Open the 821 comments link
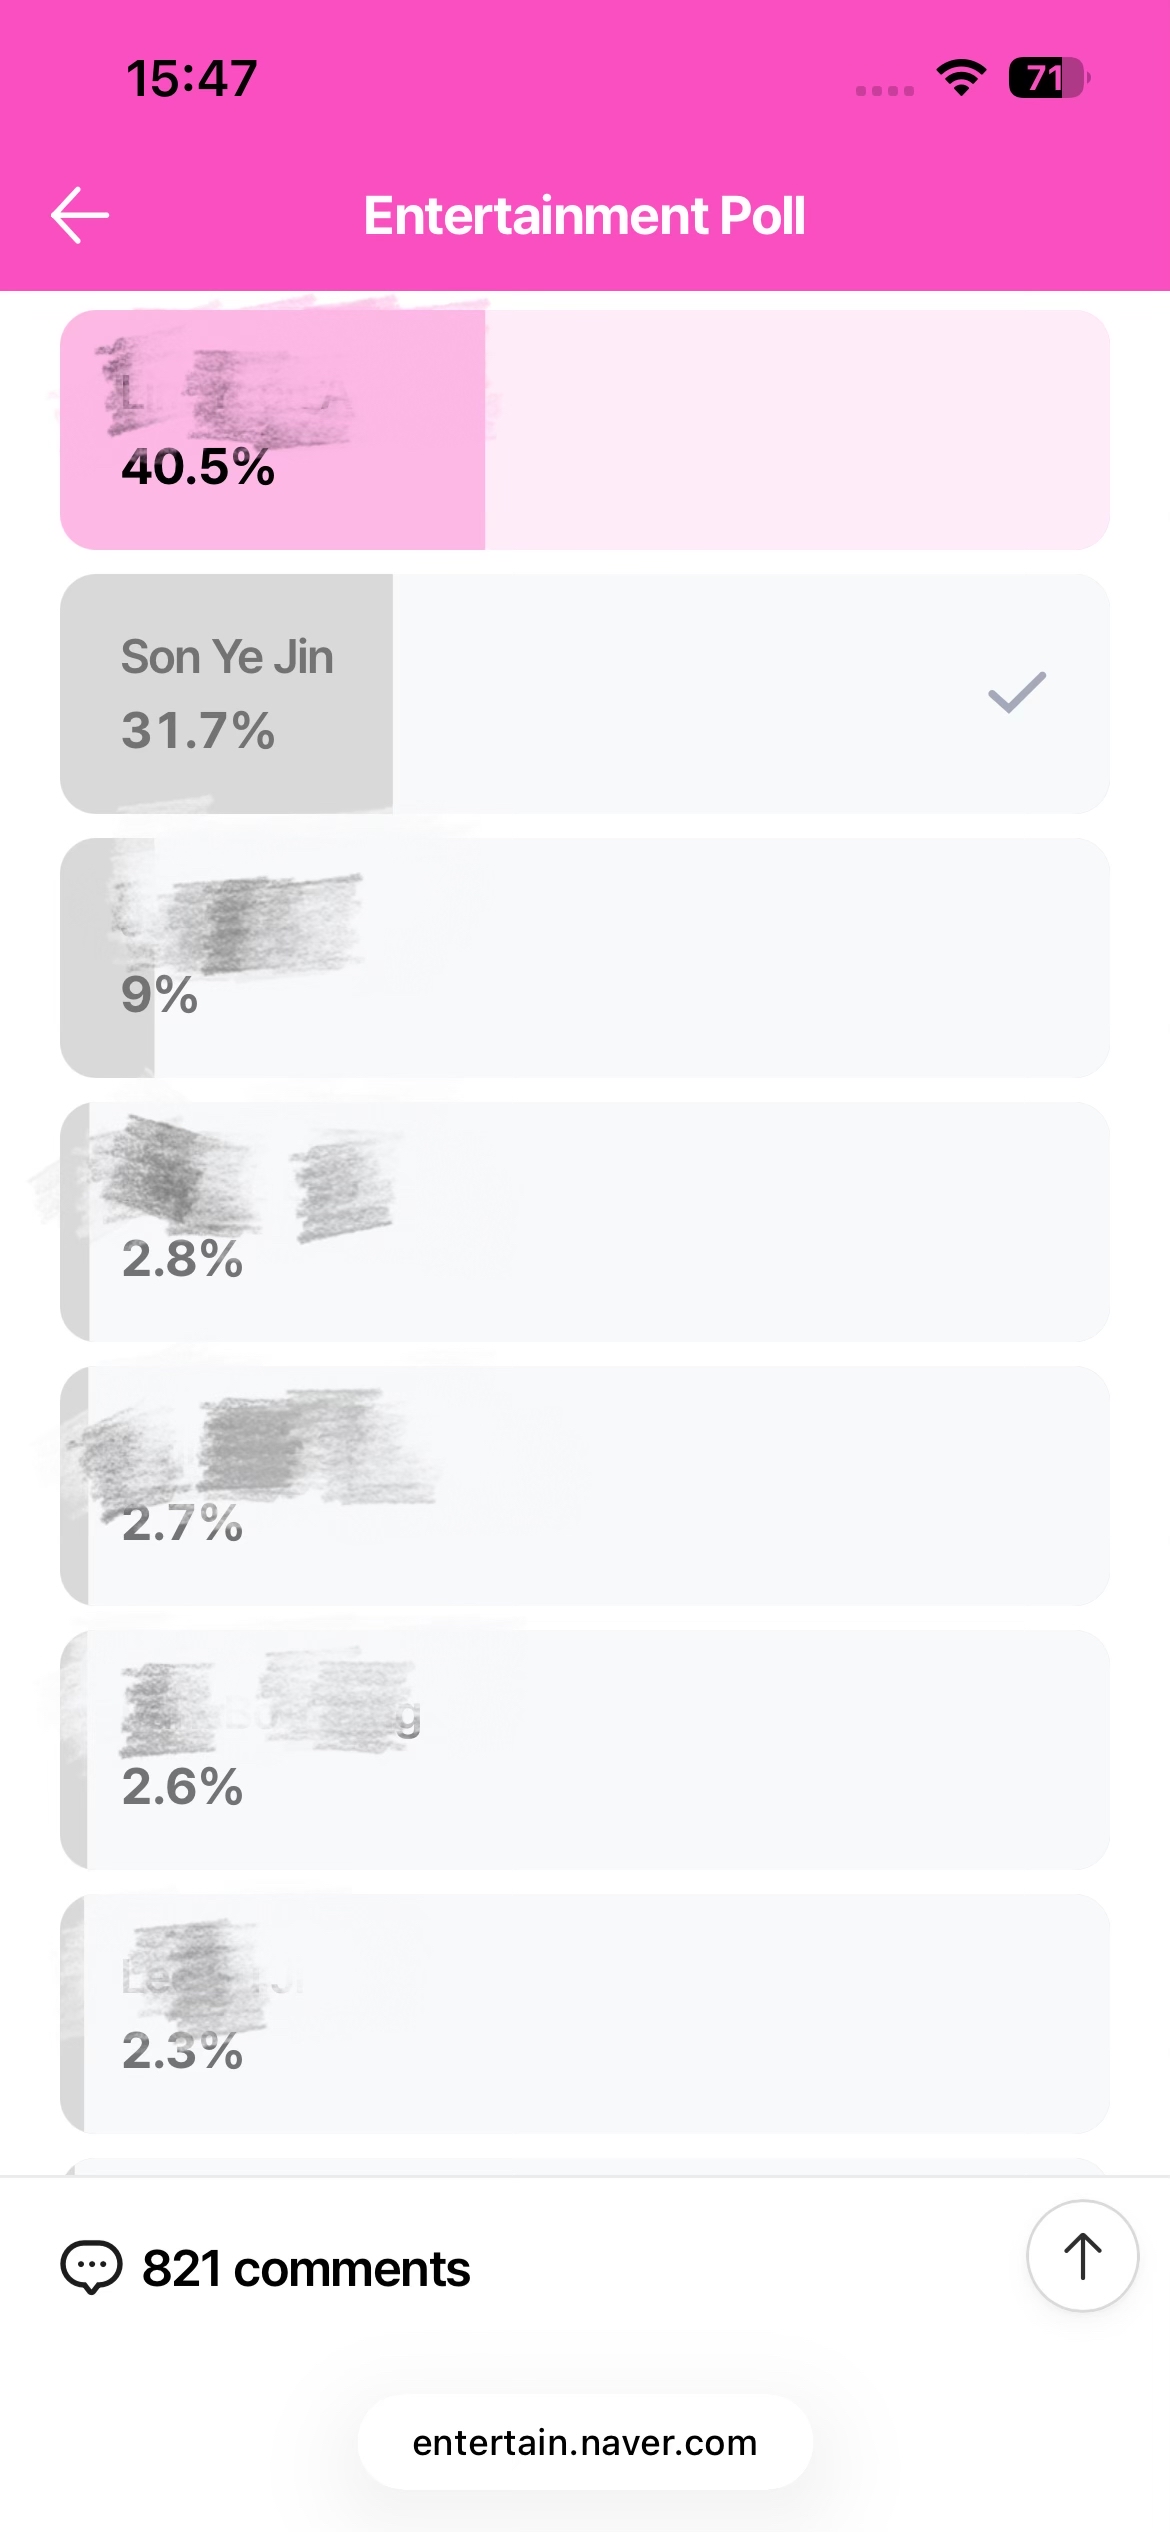The width and height of the screenshot is (1170, 2532). [x=306, y=2268]
